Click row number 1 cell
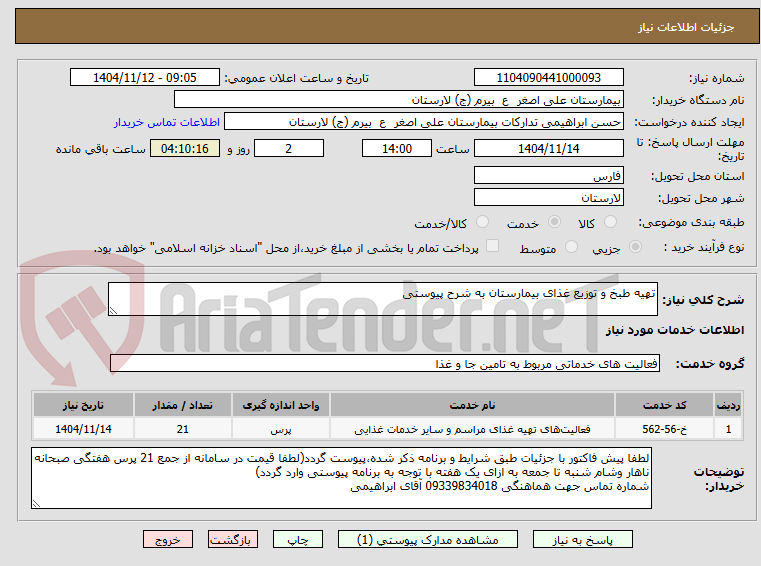761x566 pixels. tap(728, 429)
